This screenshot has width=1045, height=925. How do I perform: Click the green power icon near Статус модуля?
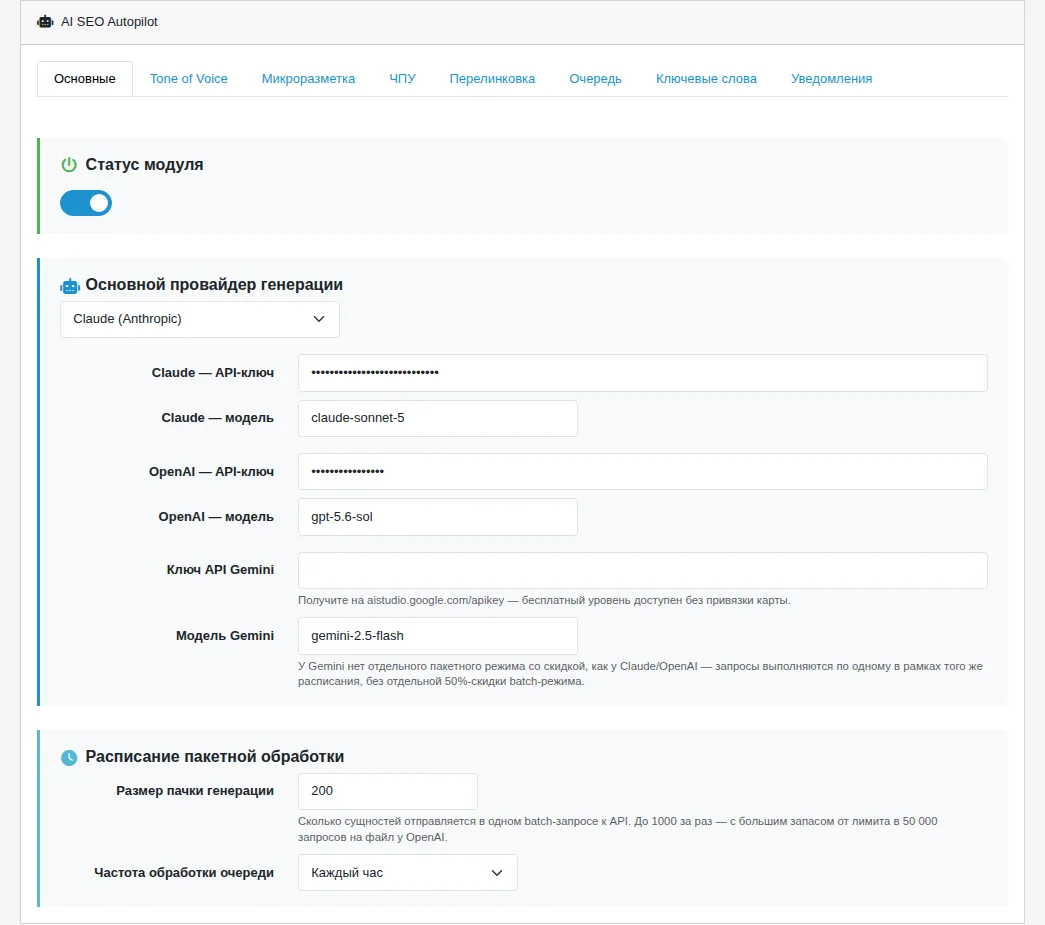pos(69,165)
